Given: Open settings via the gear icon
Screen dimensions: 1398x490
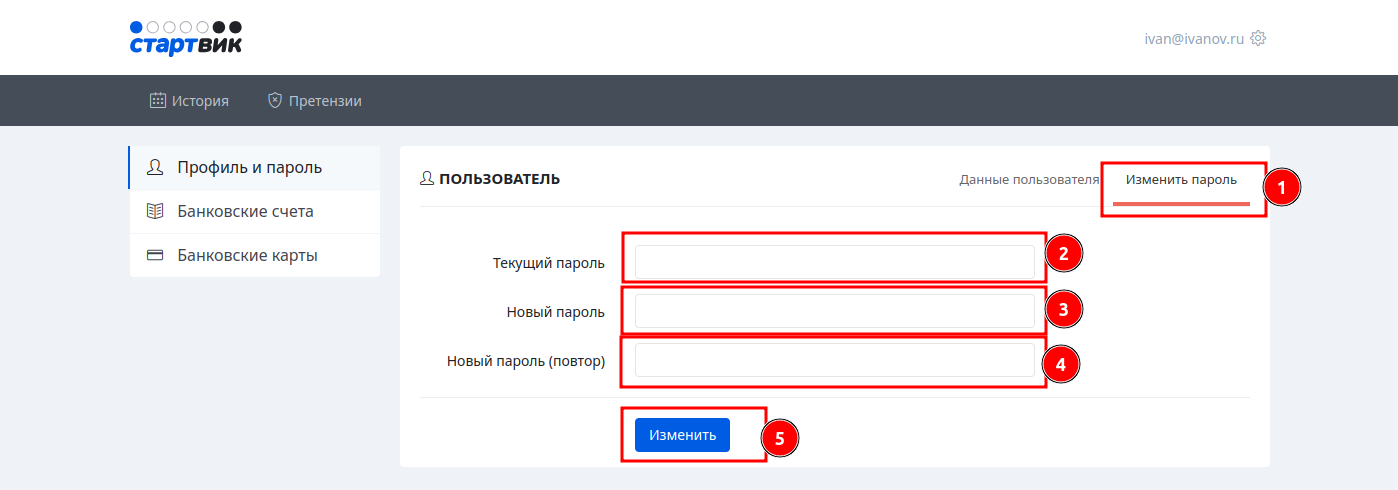Looking at the screenshot, I should 1258,39.
